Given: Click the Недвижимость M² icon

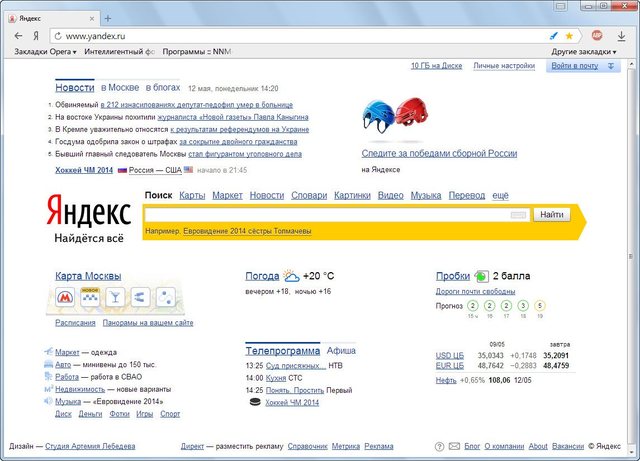Looking at the screenshot, I should tap(48, 389).
